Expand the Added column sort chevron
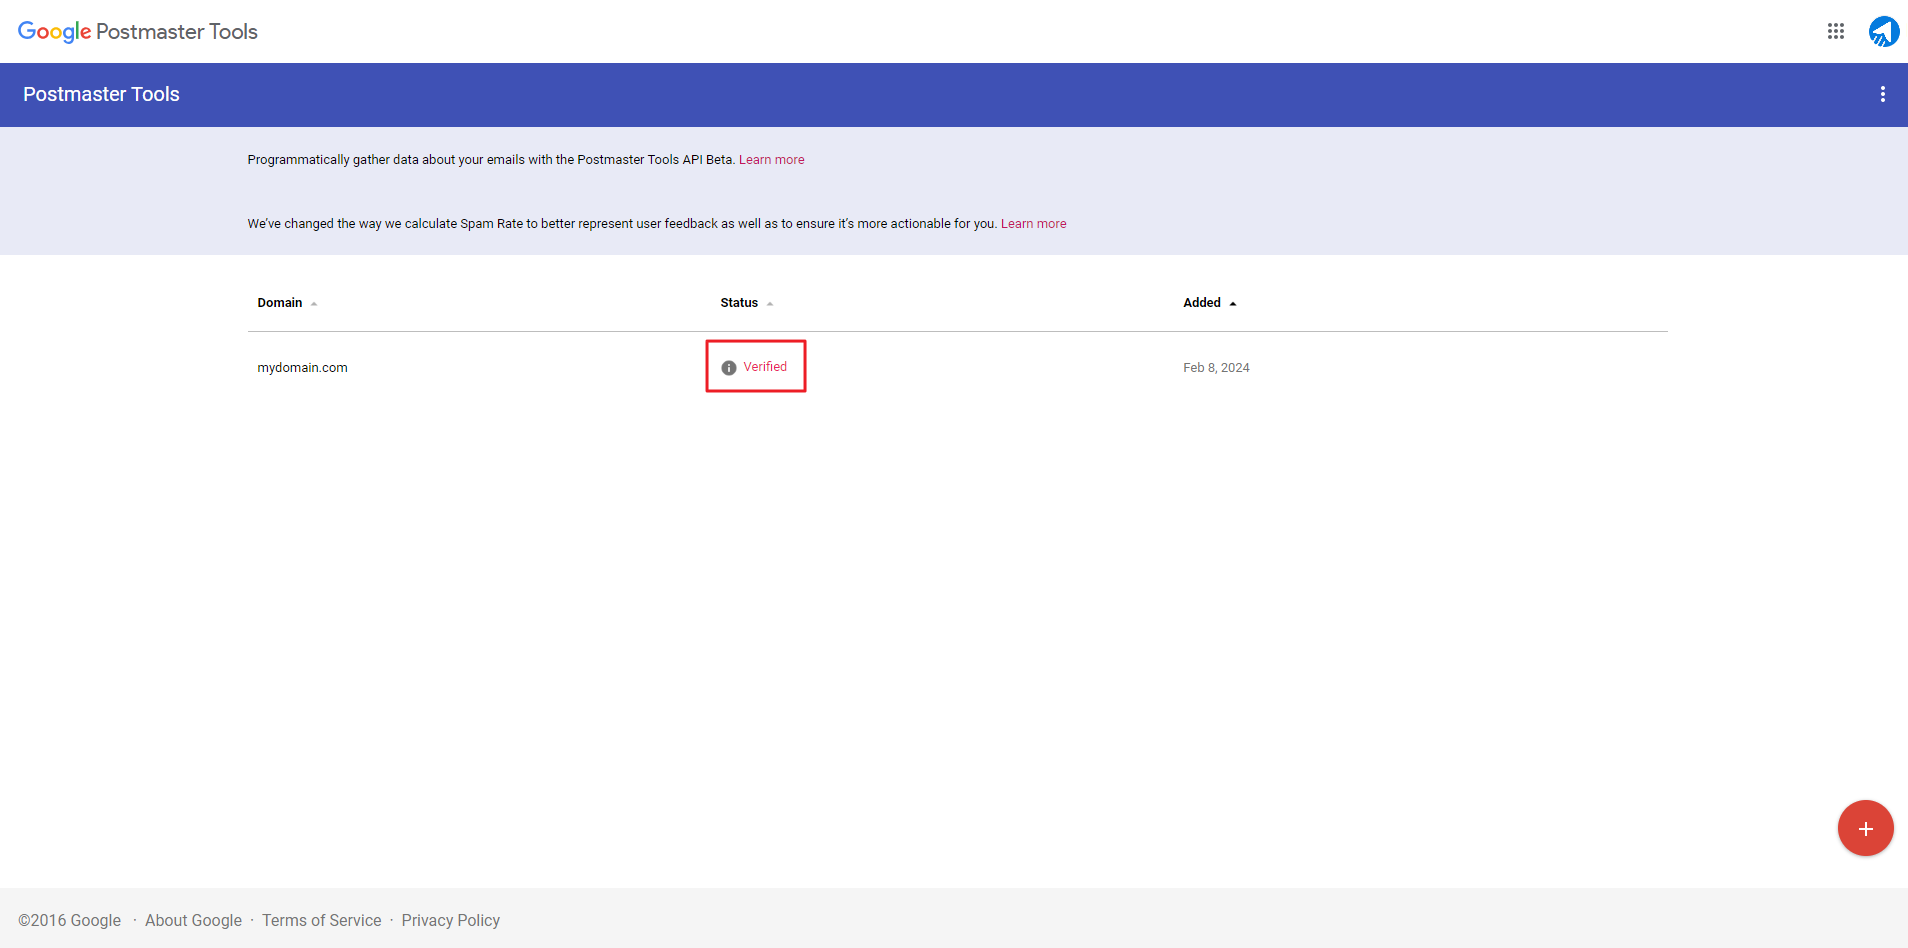The width and height of the screenshot is (1908, 948). [1231, 302]
